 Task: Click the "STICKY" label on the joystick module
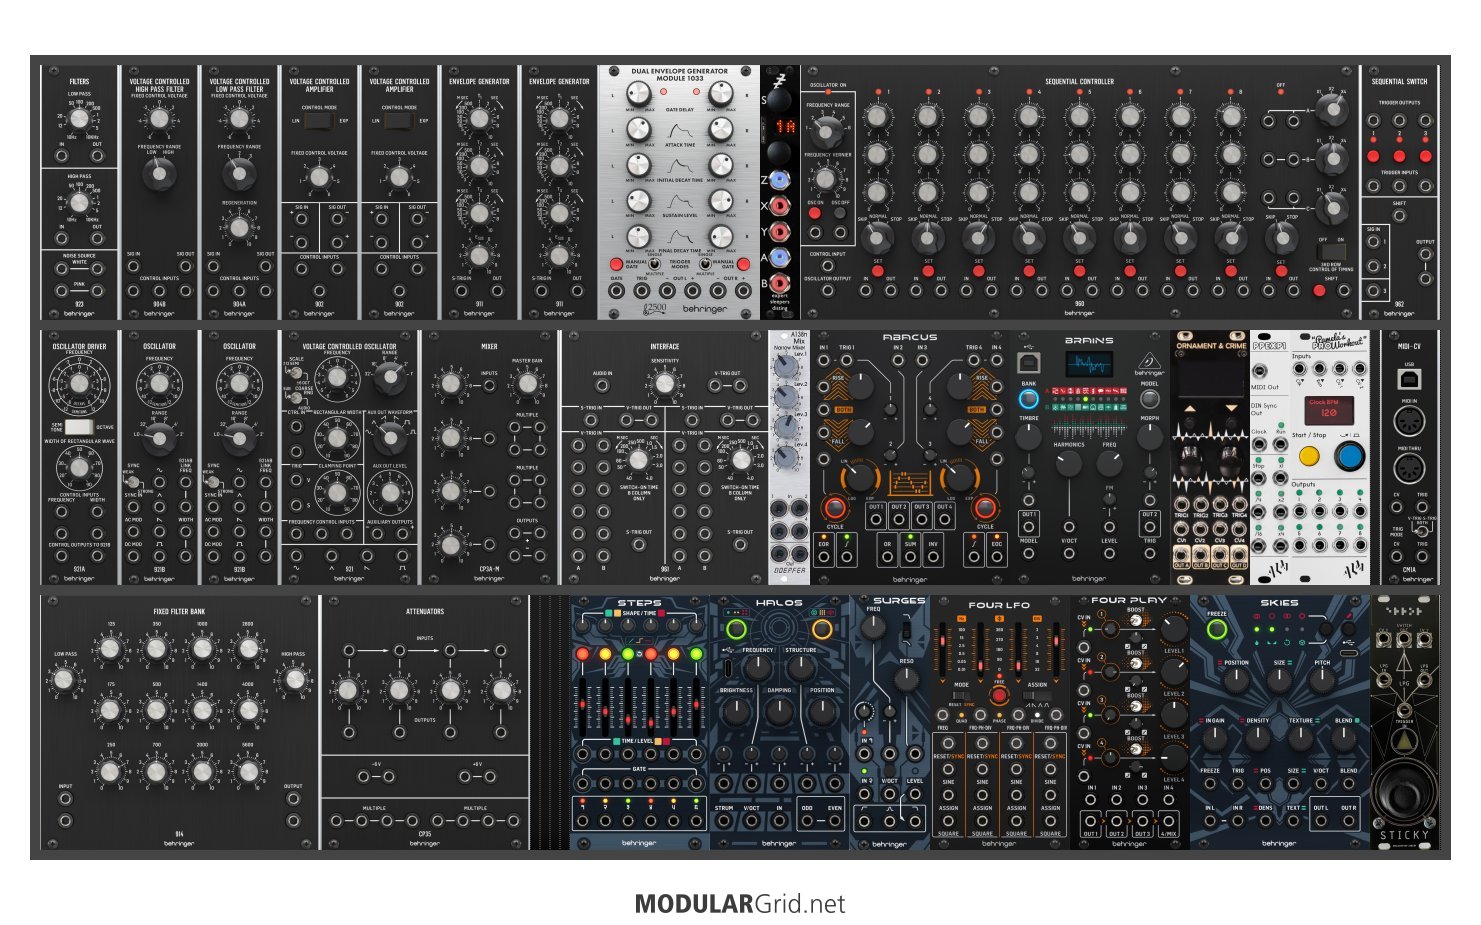(1404, 835)
